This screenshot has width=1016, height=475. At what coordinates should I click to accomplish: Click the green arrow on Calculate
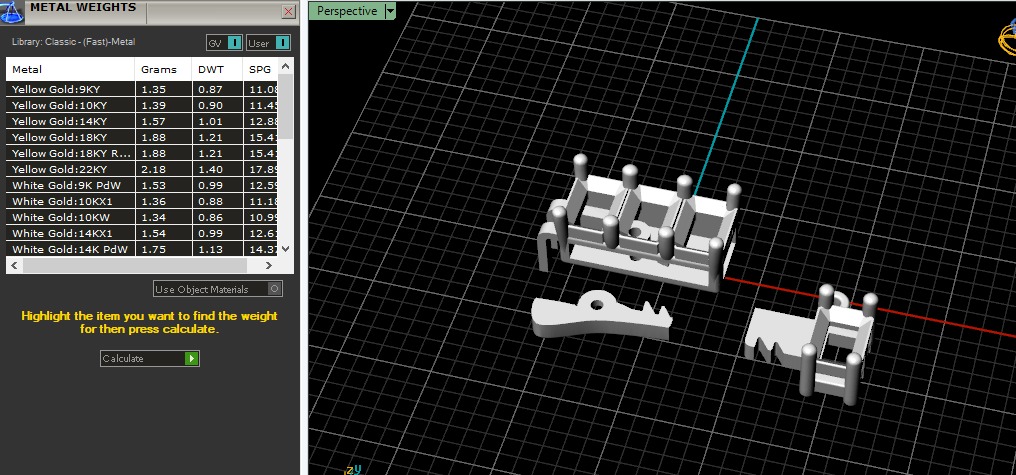tap(191, 358)
